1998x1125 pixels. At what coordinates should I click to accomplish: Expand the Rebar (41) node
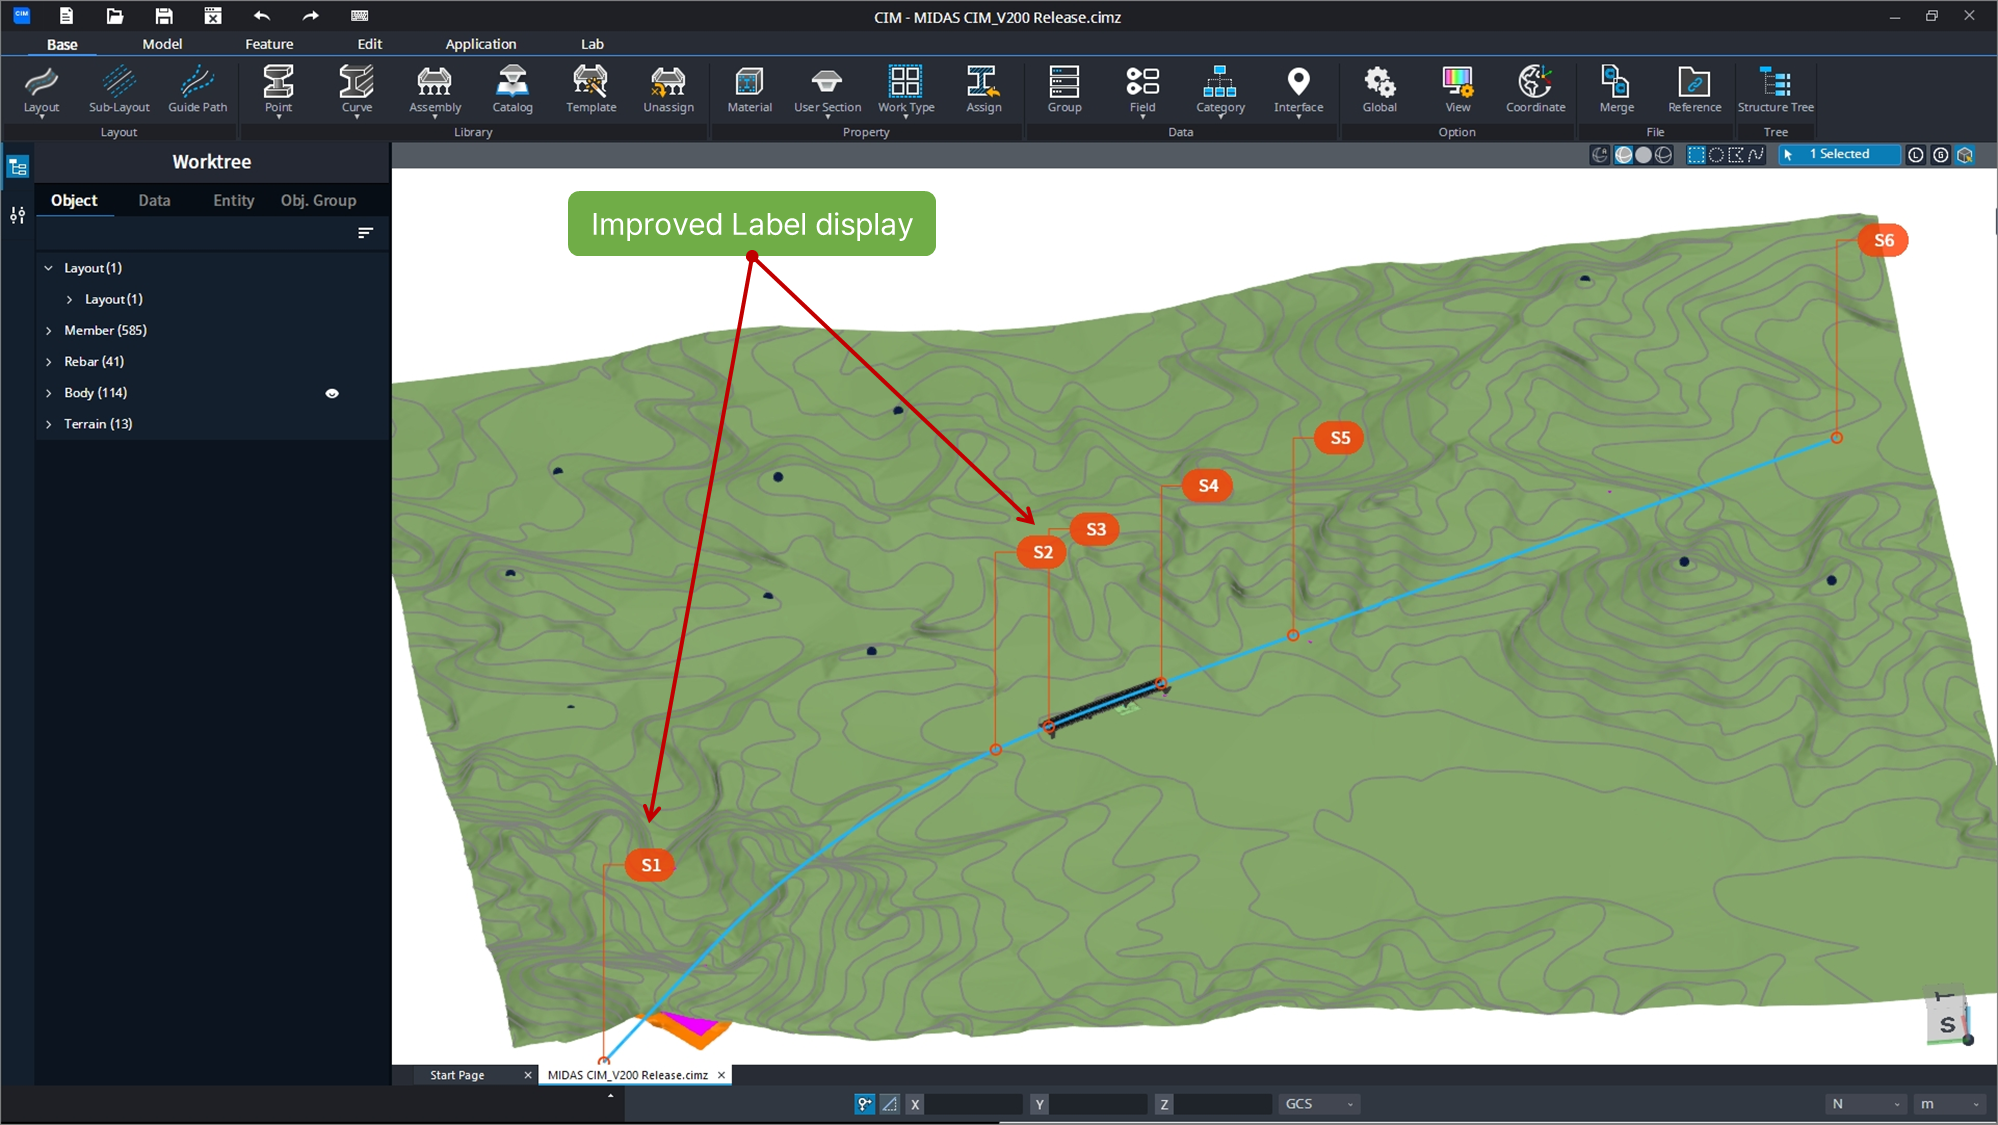pos(48,361)
